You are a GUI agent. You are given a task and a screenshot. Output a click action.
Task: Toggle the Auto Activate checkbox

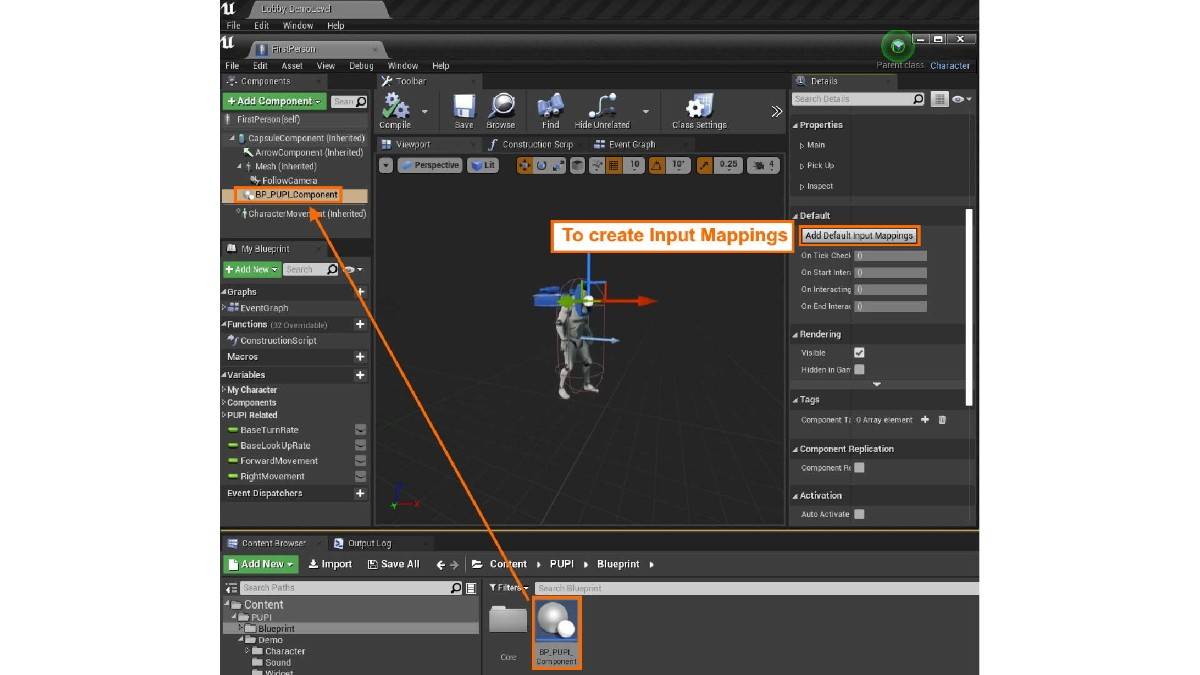click(859, 514)
